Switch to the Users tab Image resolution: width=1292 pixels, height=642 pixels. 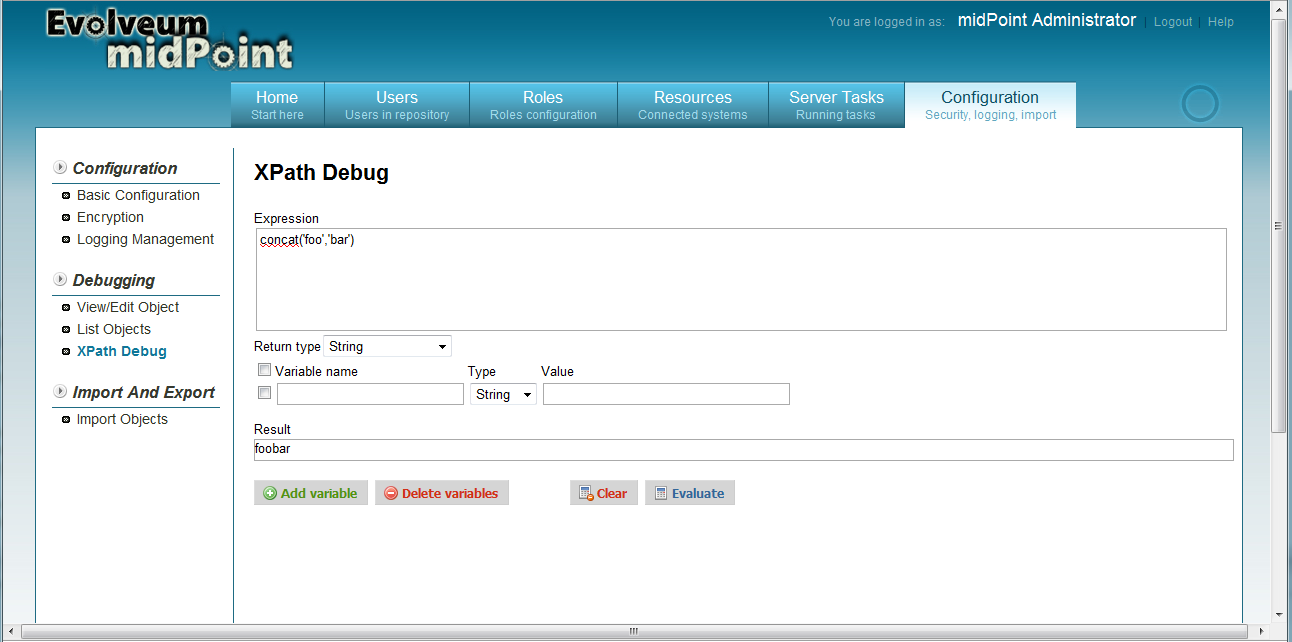pos(396,104)
